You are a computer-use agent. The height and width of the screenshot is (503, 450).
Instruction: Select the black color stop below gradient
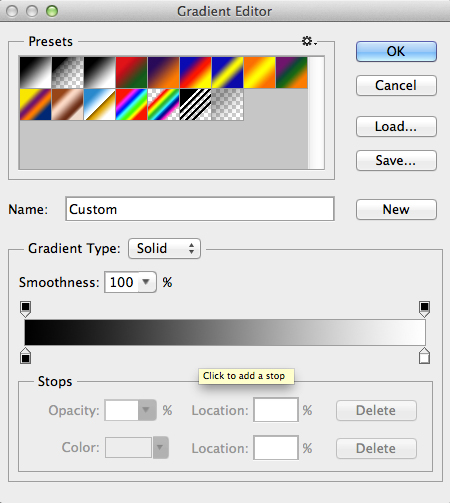point(26,355)
